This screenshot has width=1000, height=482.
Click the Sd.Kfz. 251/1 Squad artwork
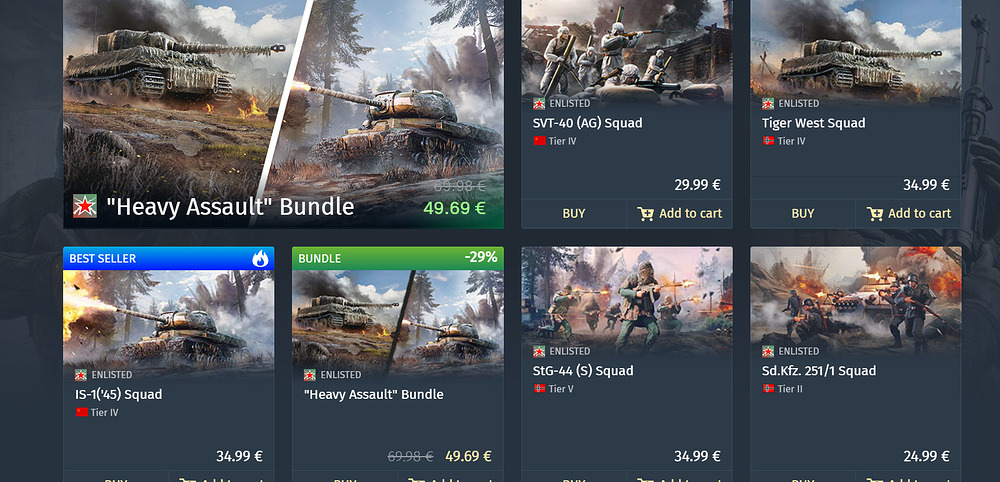(856, 301)
